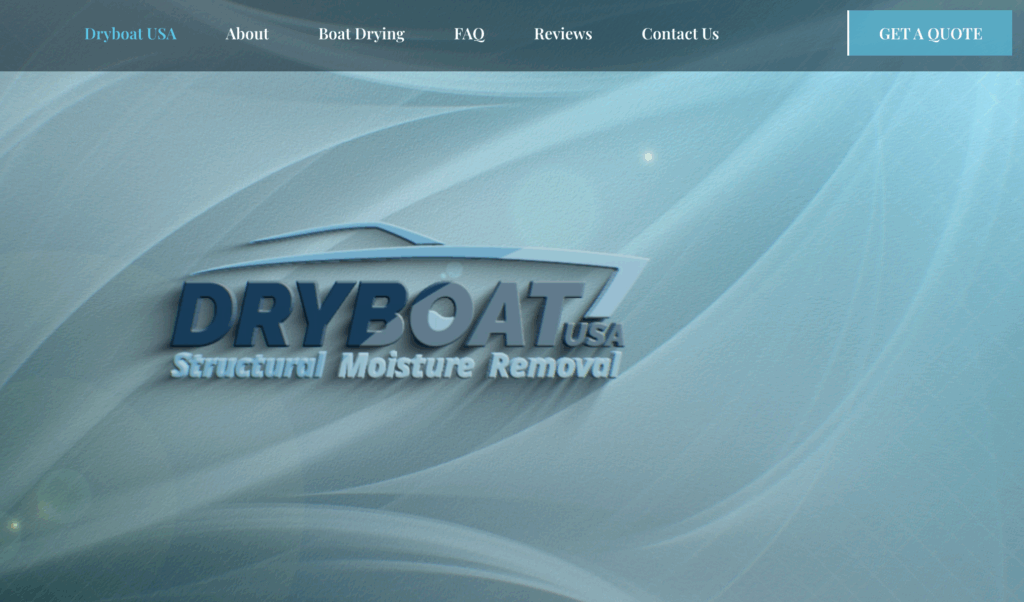The width and height of the screenshot is (1024, 602).
Task: Open the FAQ page
Action: [x=468, y=34]
